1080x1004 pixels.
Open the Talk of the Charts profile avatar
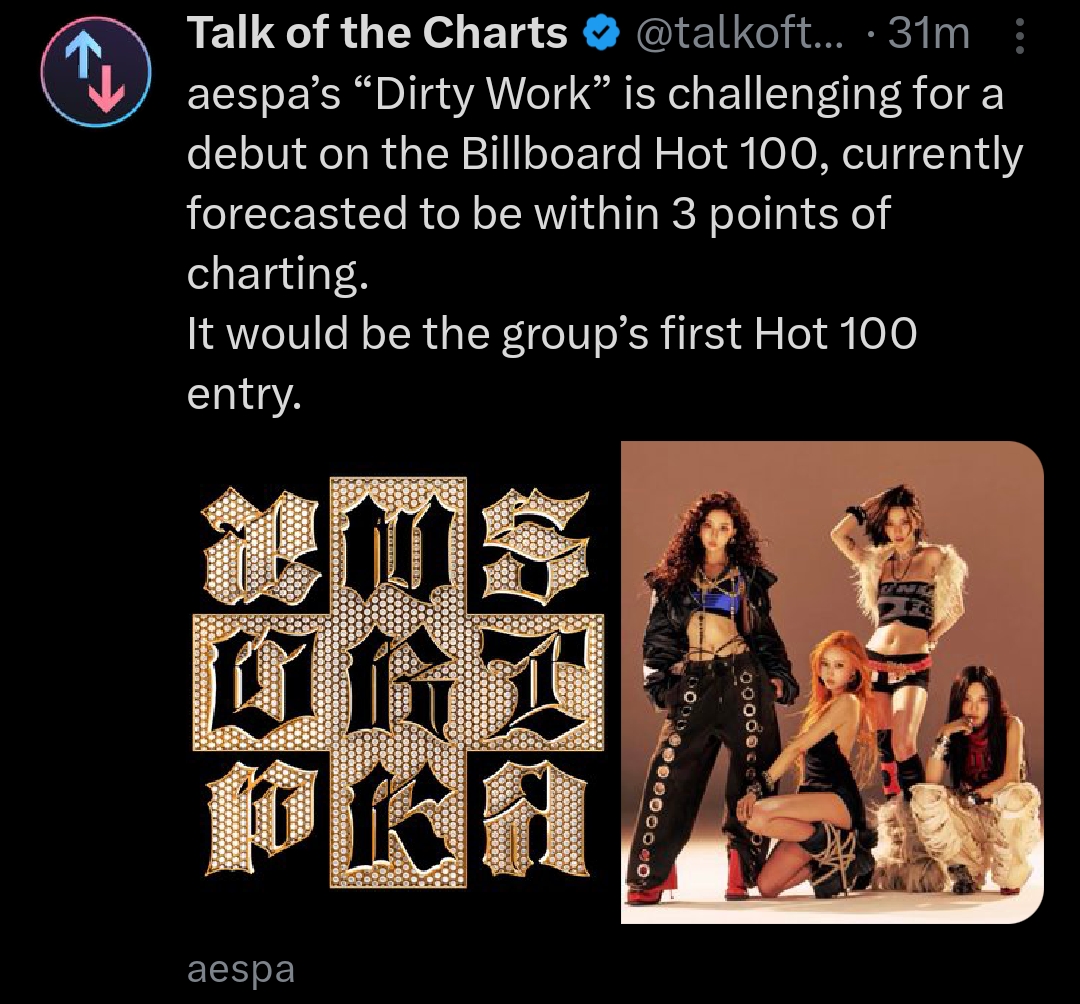coord(95,72)
